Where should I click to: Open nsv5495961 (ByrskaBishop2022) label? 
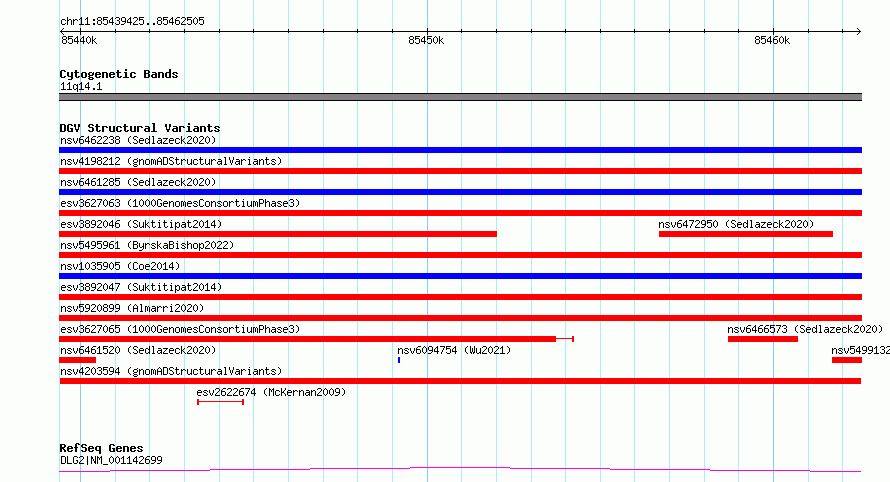click(147, 245)
